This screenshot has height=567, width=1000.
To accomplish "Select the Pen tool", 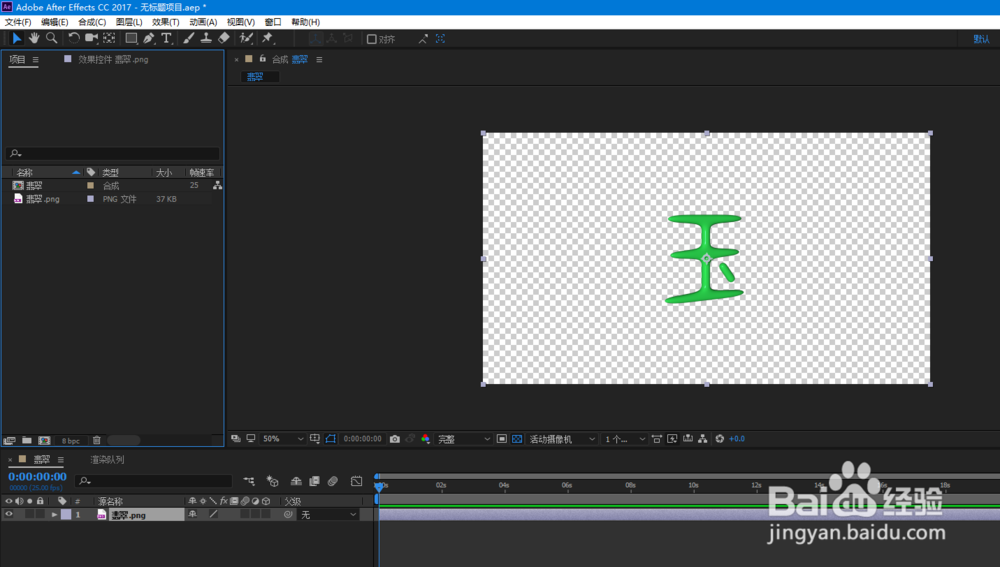I will pos(149,38).
